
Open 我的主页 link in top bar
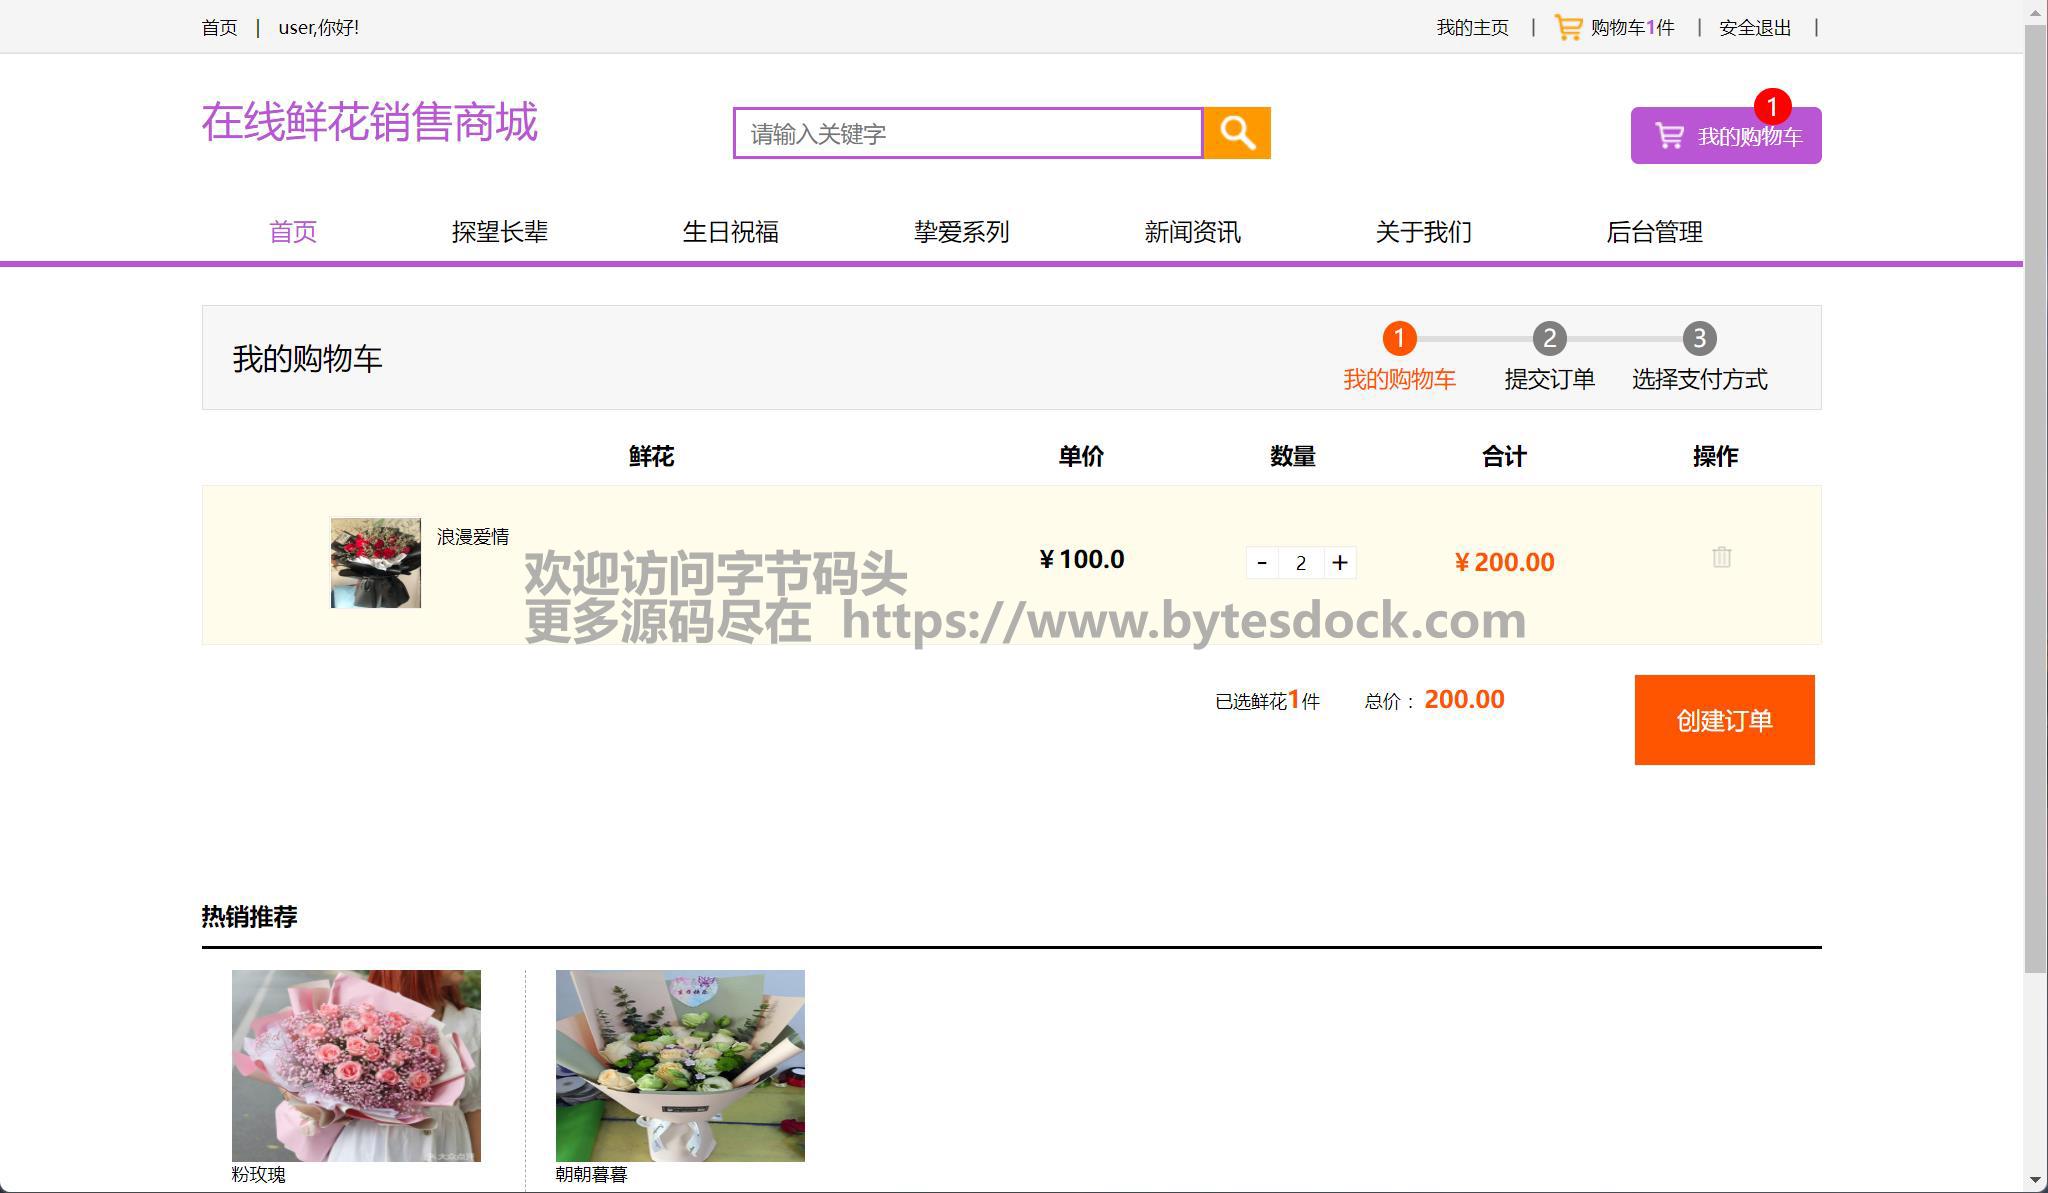point(1472,28)
